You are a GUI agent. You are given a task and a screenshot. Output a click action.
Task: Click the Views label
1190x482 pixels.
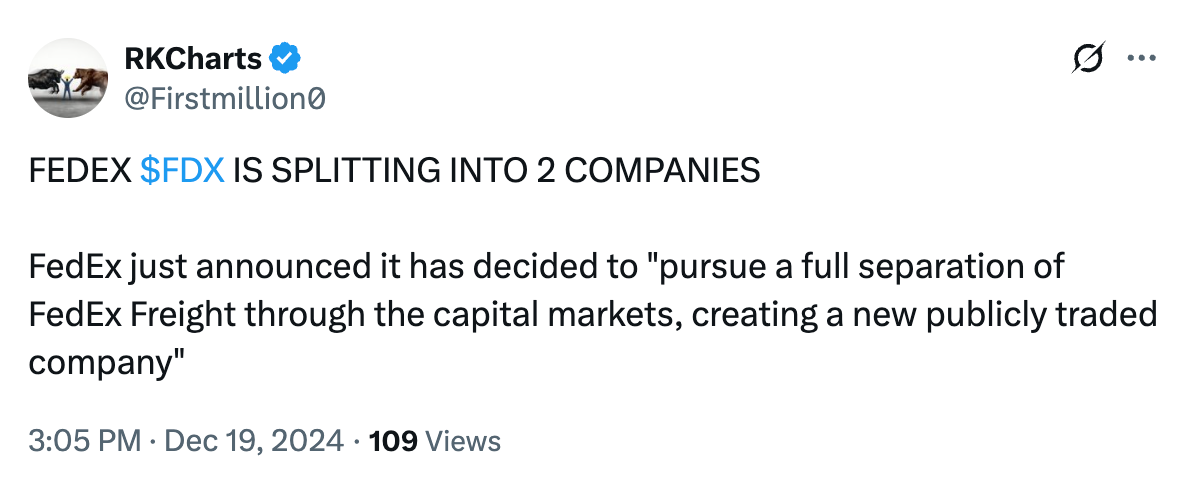pyautogui.click(x=462, y=441)
